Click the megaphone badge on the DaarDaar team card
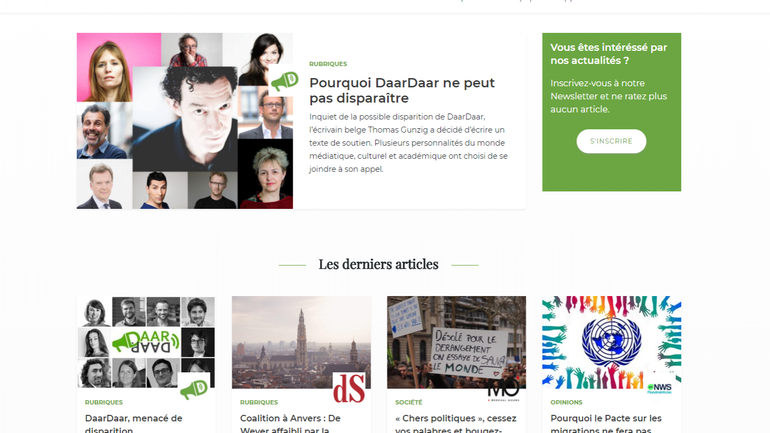Image resolution: width=770 pixels, height=433 pixels. click(x=194, y=388)
